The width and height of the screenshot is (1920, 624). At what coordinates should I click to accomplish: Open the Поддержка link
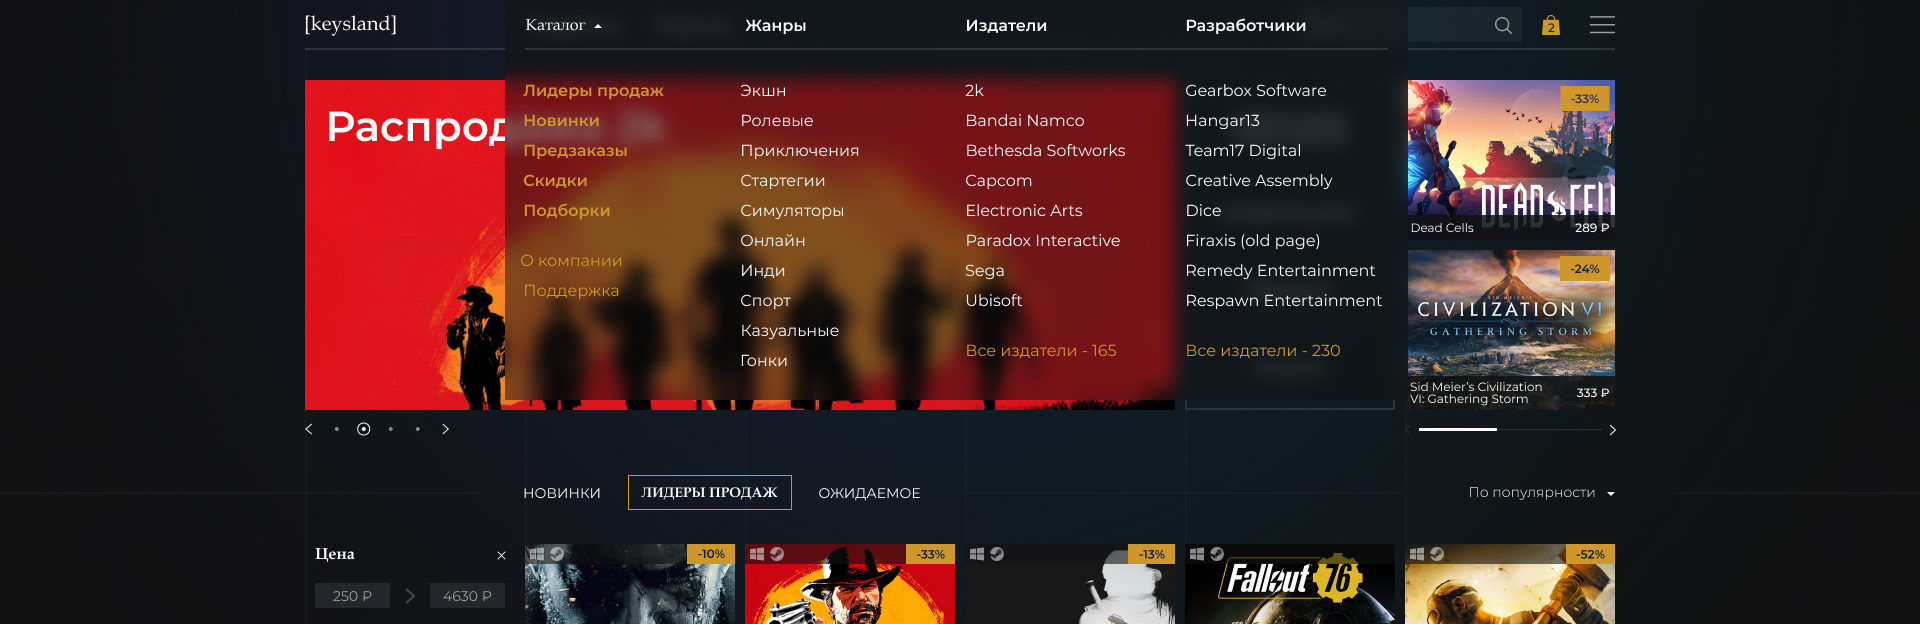(571, 290)
